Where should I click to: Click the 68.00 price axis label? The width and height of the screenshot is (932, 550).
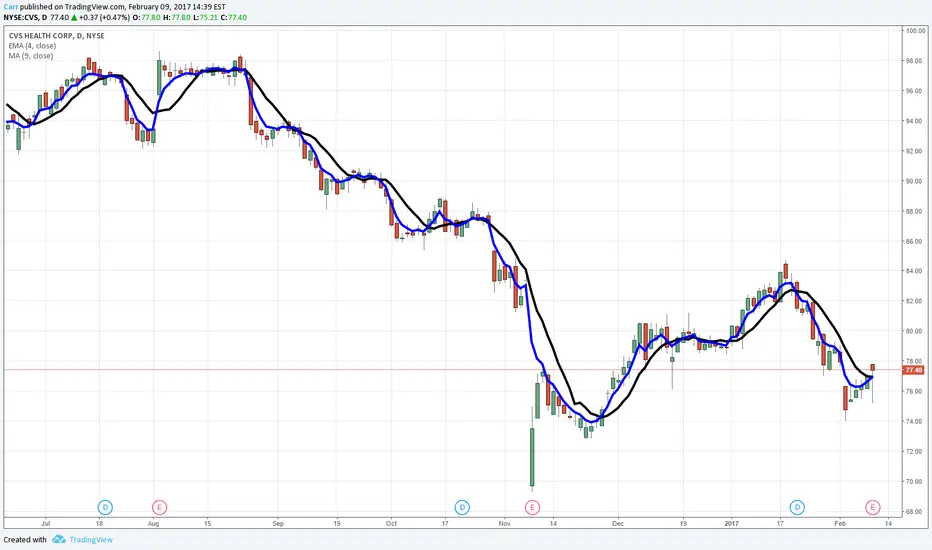point(915,511)
